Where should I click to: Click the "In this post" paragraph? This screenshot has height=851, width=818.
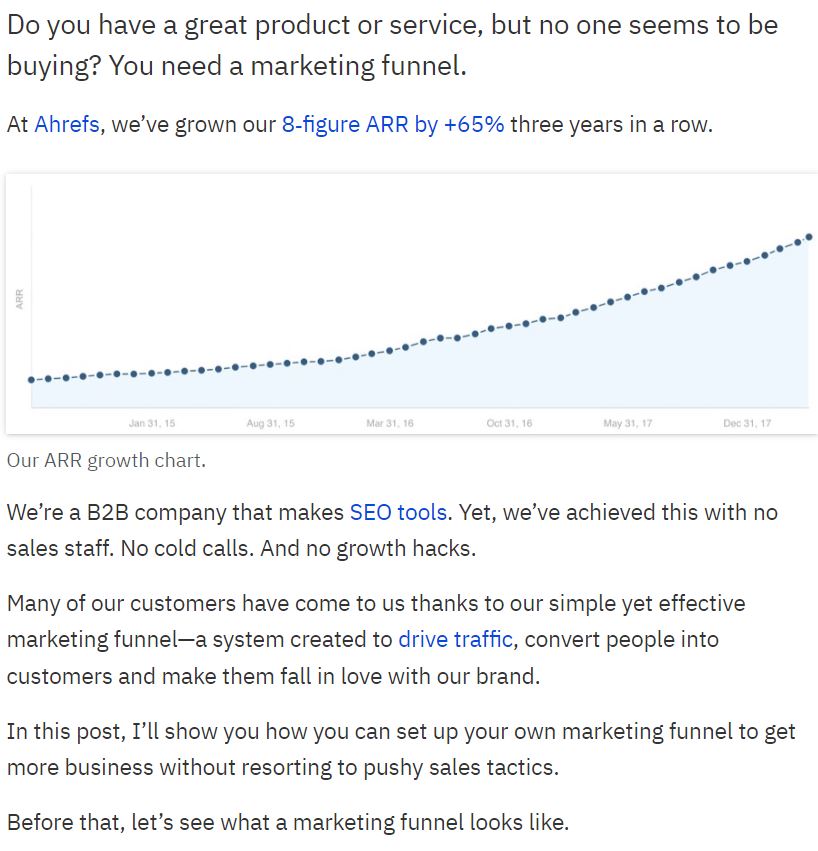(x=401, y=750)
